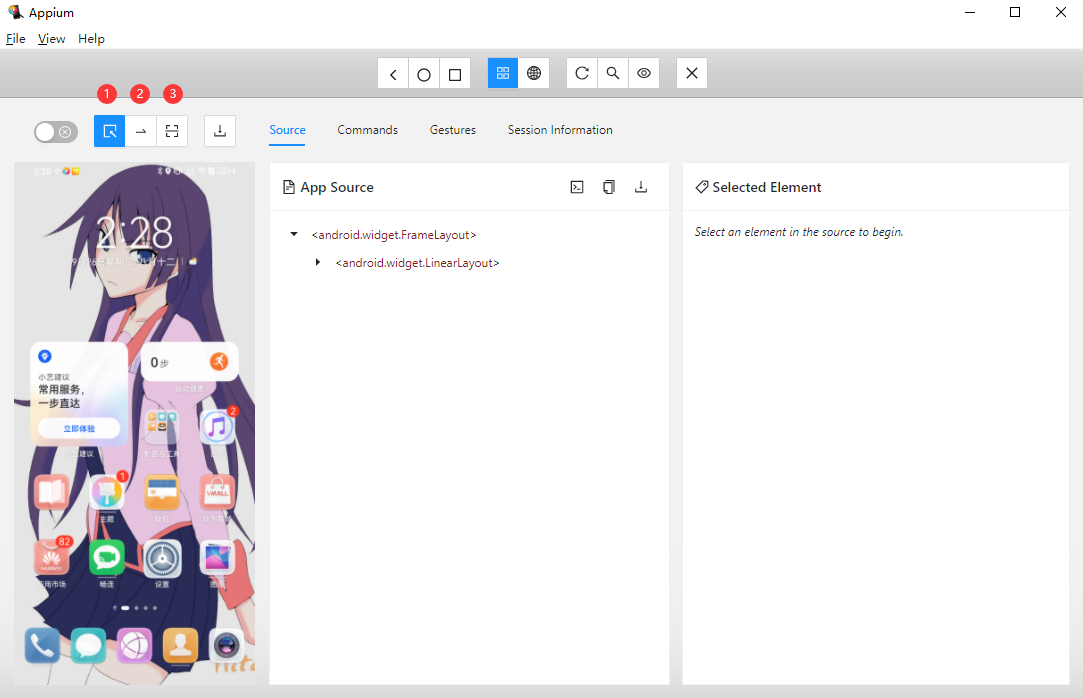Start recording with the eye icon
The image size is (1083, 698).
point(644,74)
